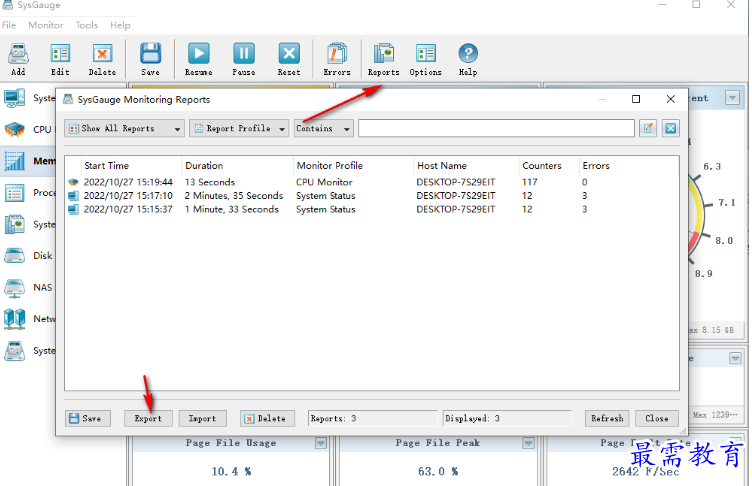The image size is (752, 486).
Task: Click the counters value 117
Action: point(529,182)
